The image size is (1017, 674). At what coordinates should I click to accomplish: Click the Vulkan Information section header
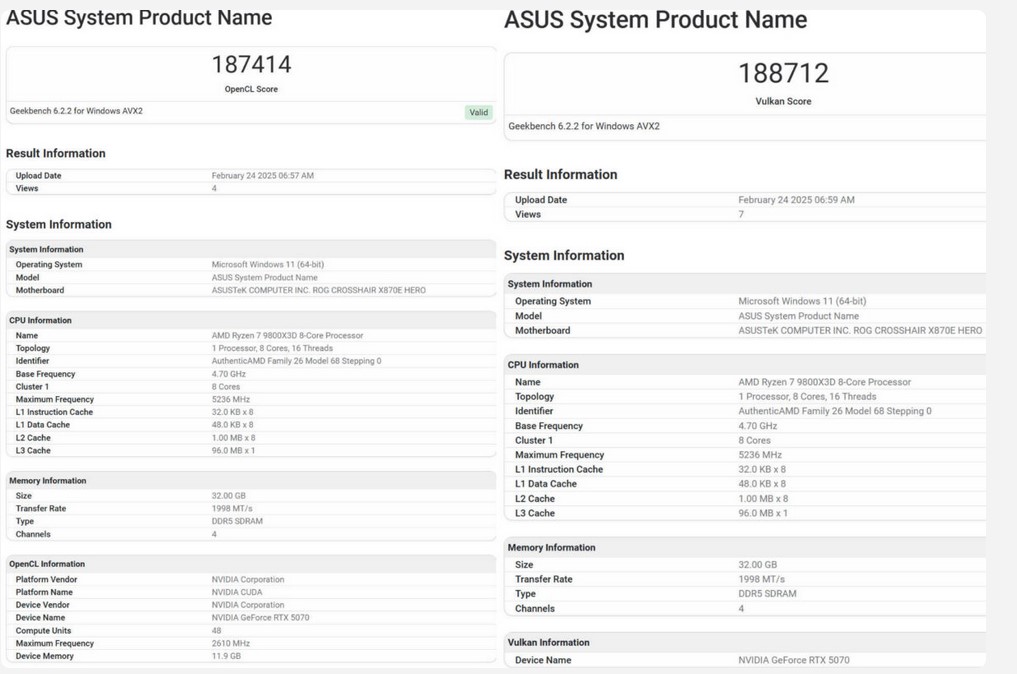click(x=548, y=642)
